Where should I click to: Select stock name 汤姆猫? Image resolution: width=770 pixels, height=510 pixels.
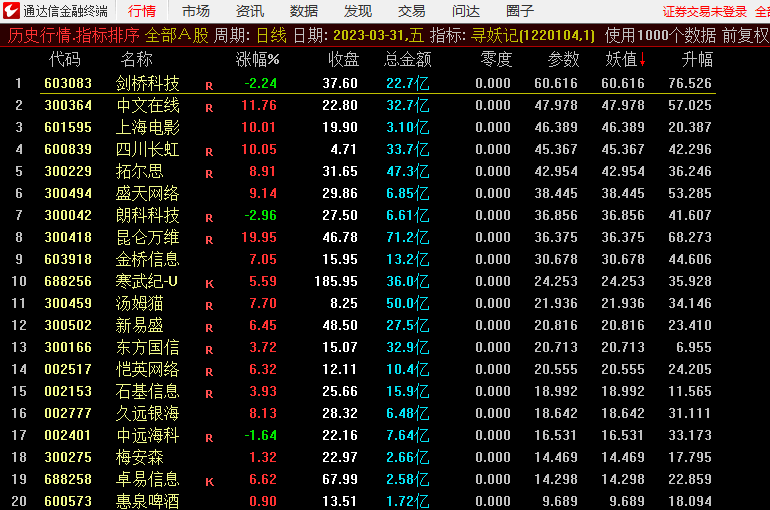point(139,303)
